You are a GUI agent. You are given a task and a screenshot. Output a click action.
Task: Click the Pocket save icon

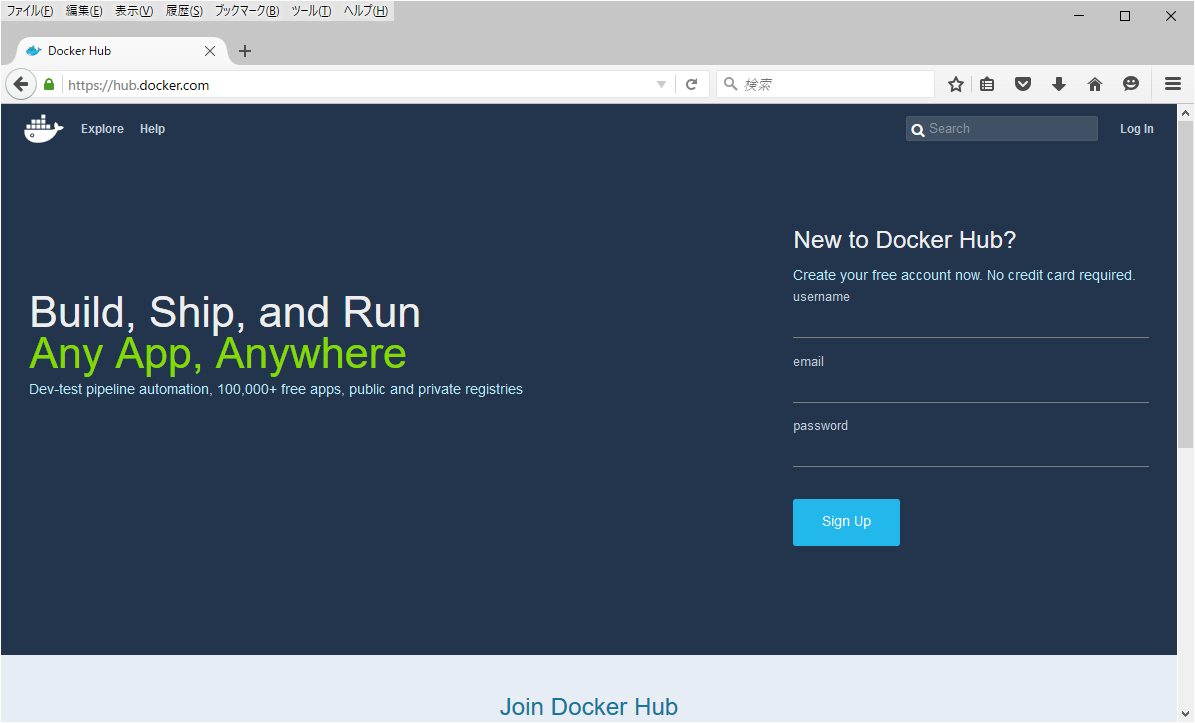1023,85
